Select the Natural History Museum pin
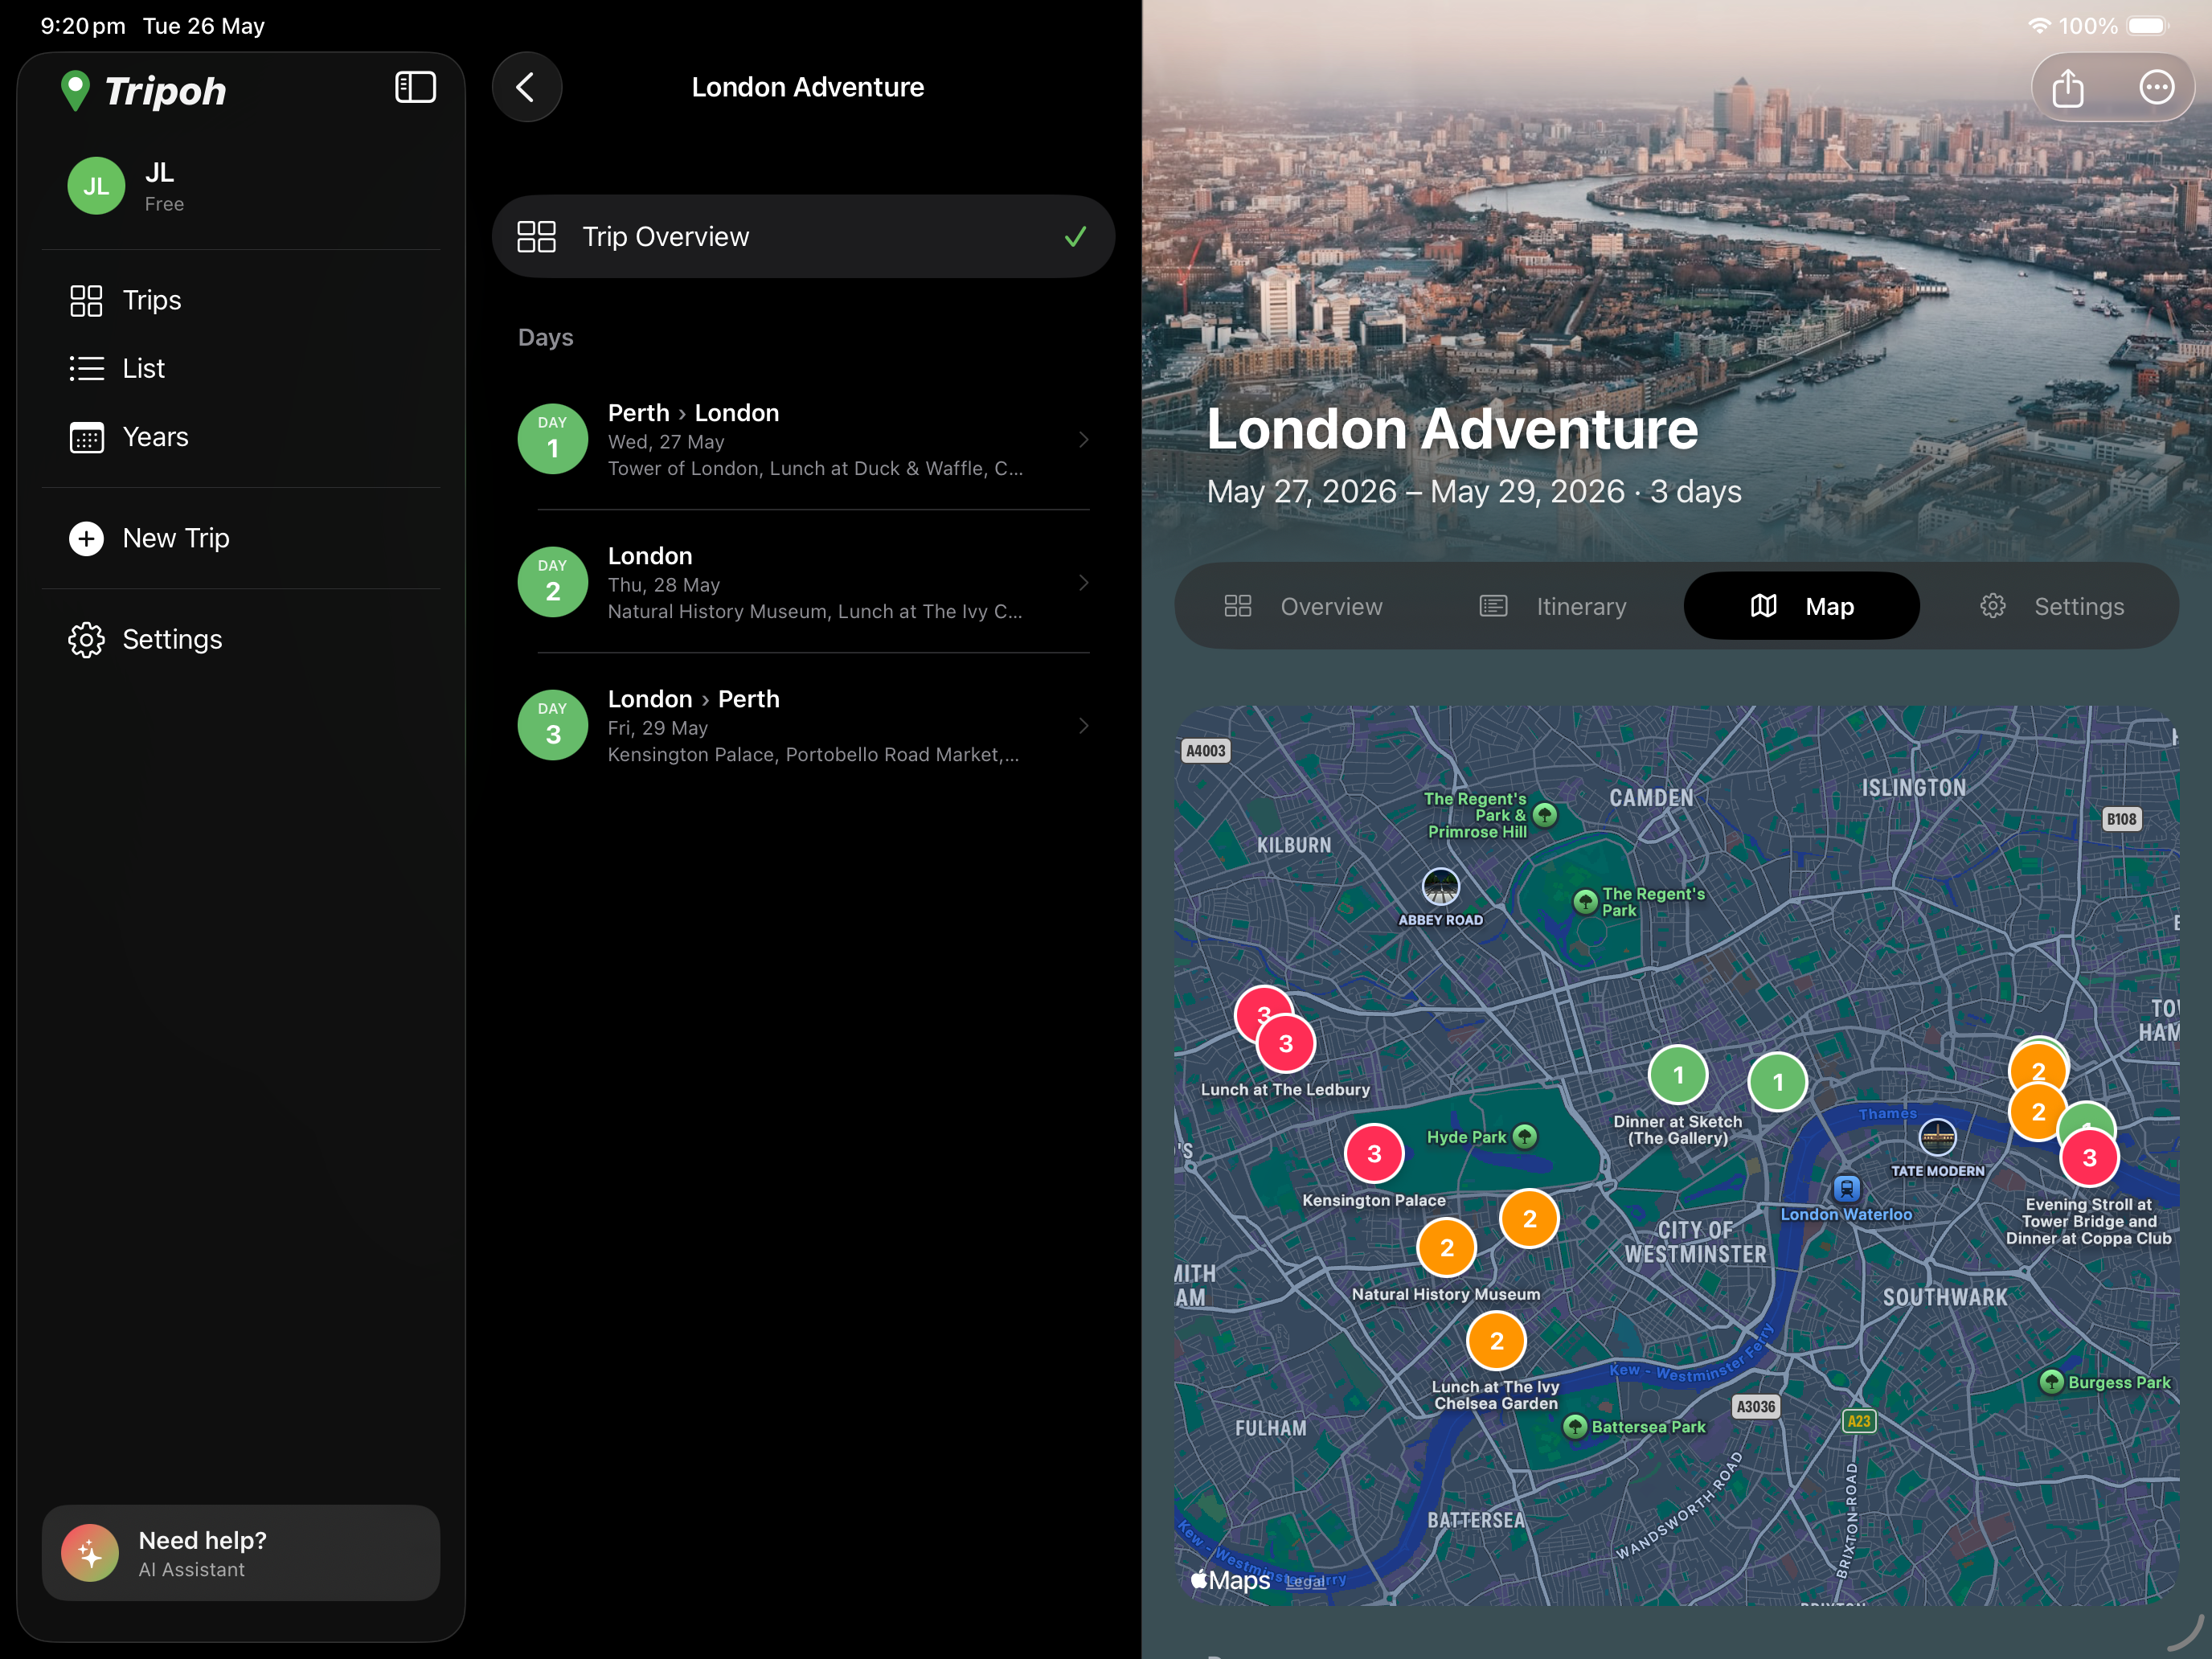Screen dimensions: 2212x1659 pyautogui.click(x=1447, y=1247)
